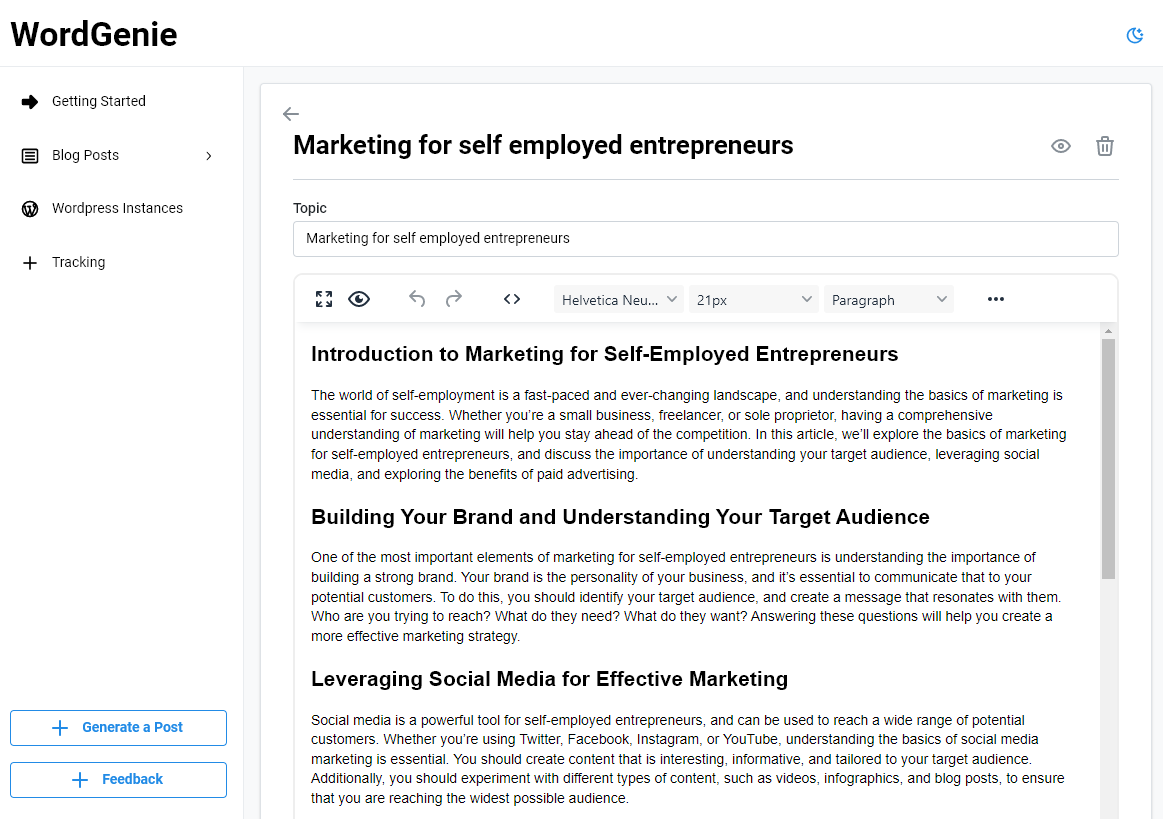
Task: Show more editor toolbar options
Action: [x=995, y=299]
